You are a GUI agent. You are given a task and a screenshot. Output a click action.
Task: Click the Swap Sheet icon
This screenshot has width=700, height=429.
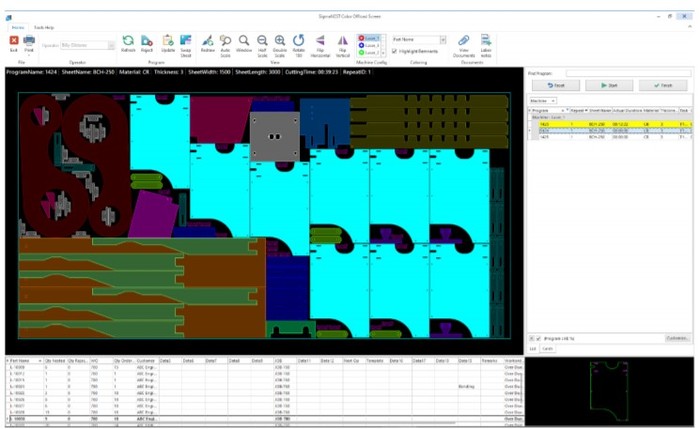[x=186, y=40]
